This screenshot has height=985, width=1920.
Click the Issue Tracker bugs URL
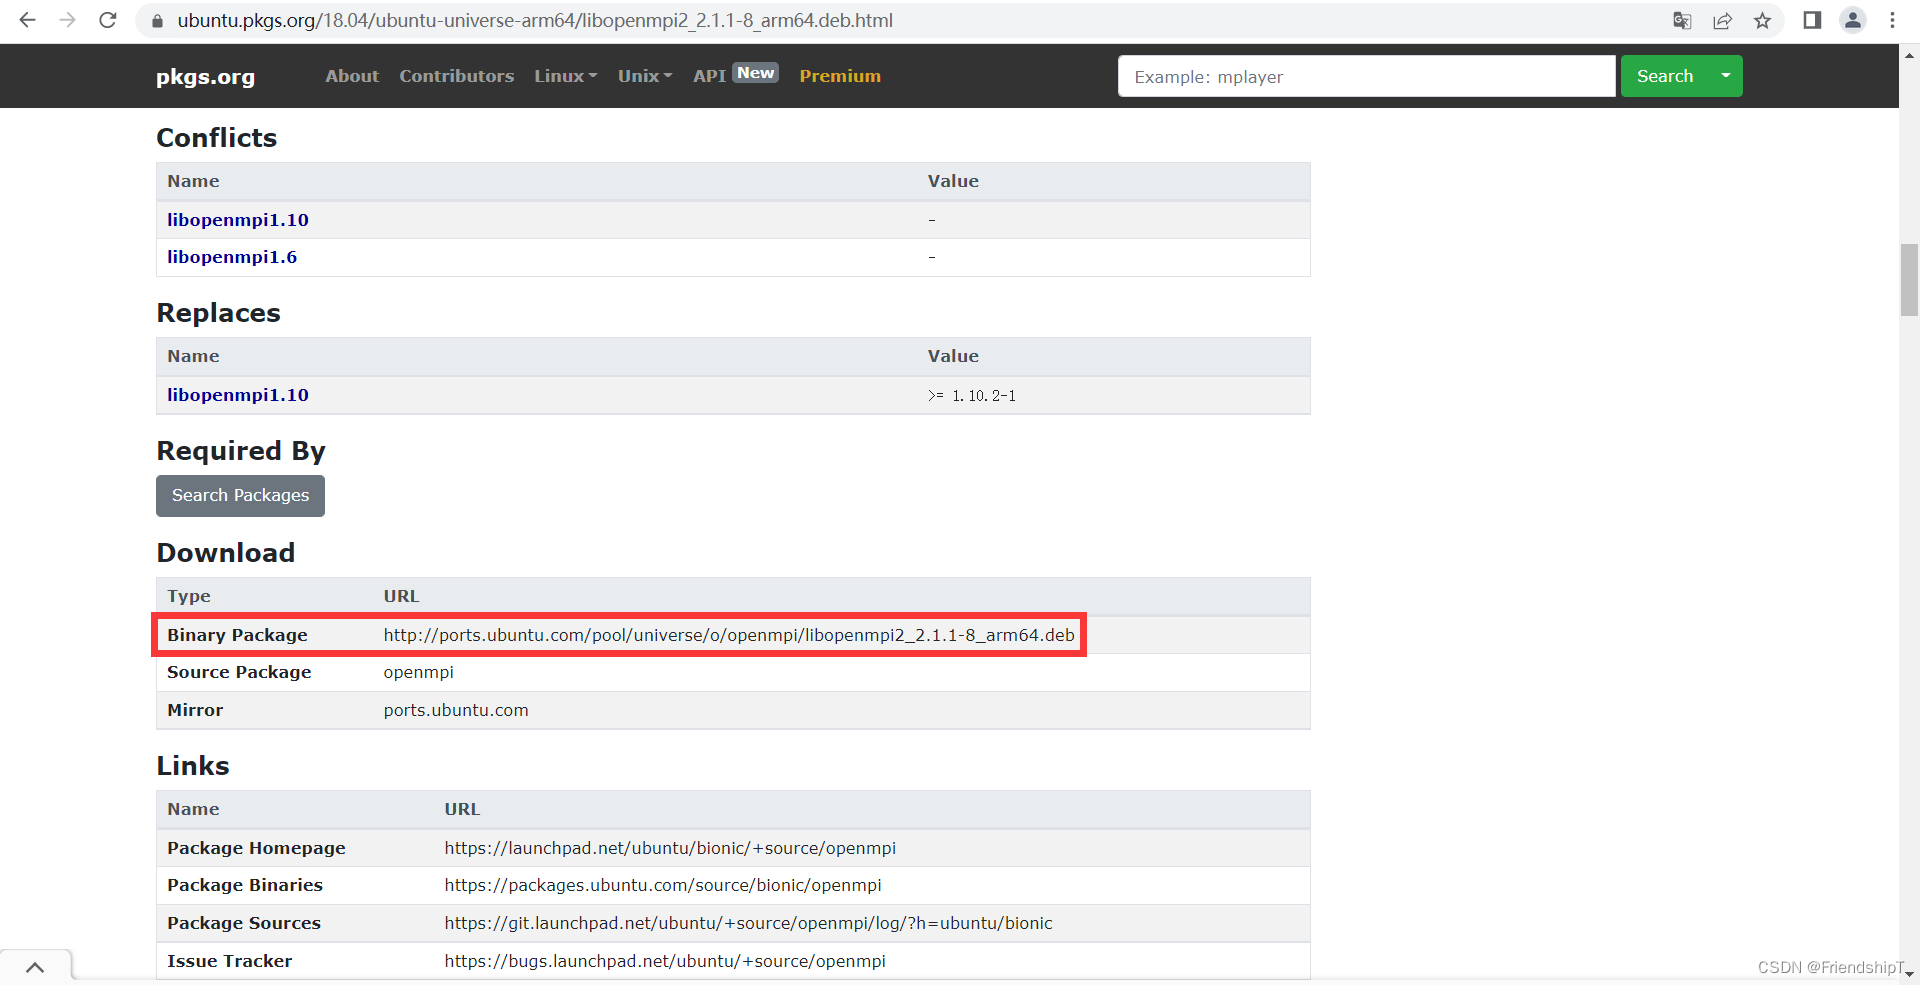point(665,961)
